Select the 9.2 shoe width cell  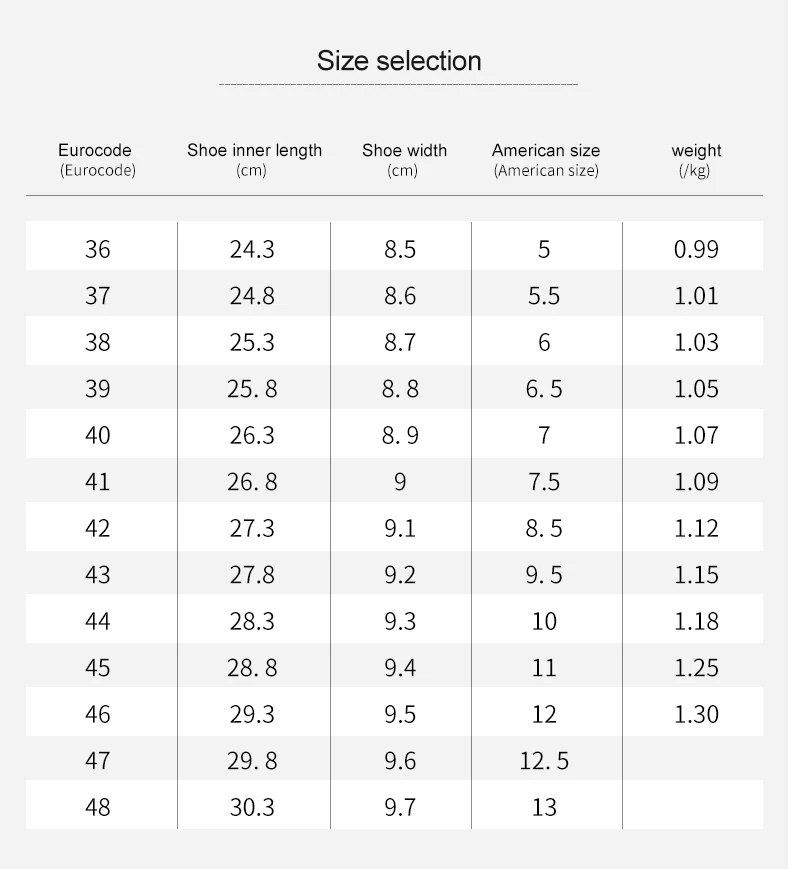[400, 575]
